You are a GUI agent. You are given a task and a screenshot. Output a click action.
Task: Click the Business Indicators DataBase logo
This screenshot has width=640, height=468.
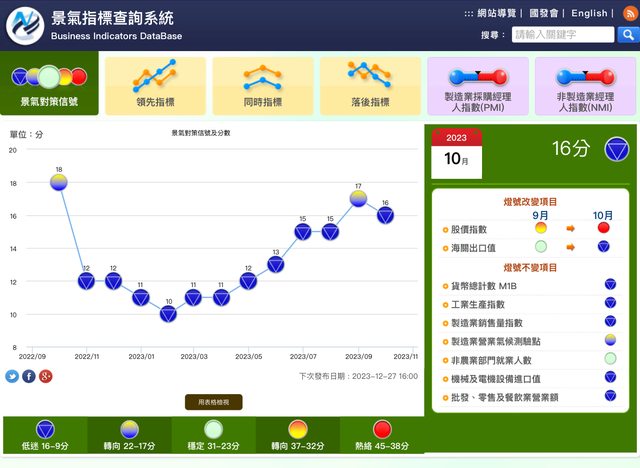click(x=25, y=25)
